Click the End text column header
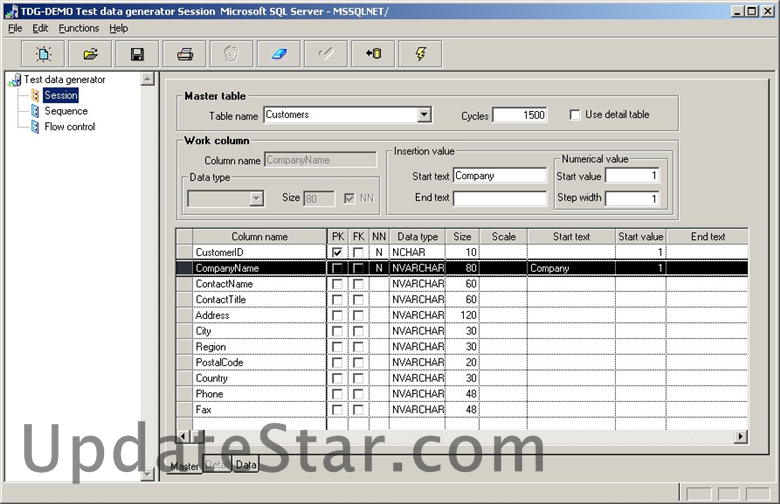The image size is (780, 504). pyautogui.click(x=707, y=237)
